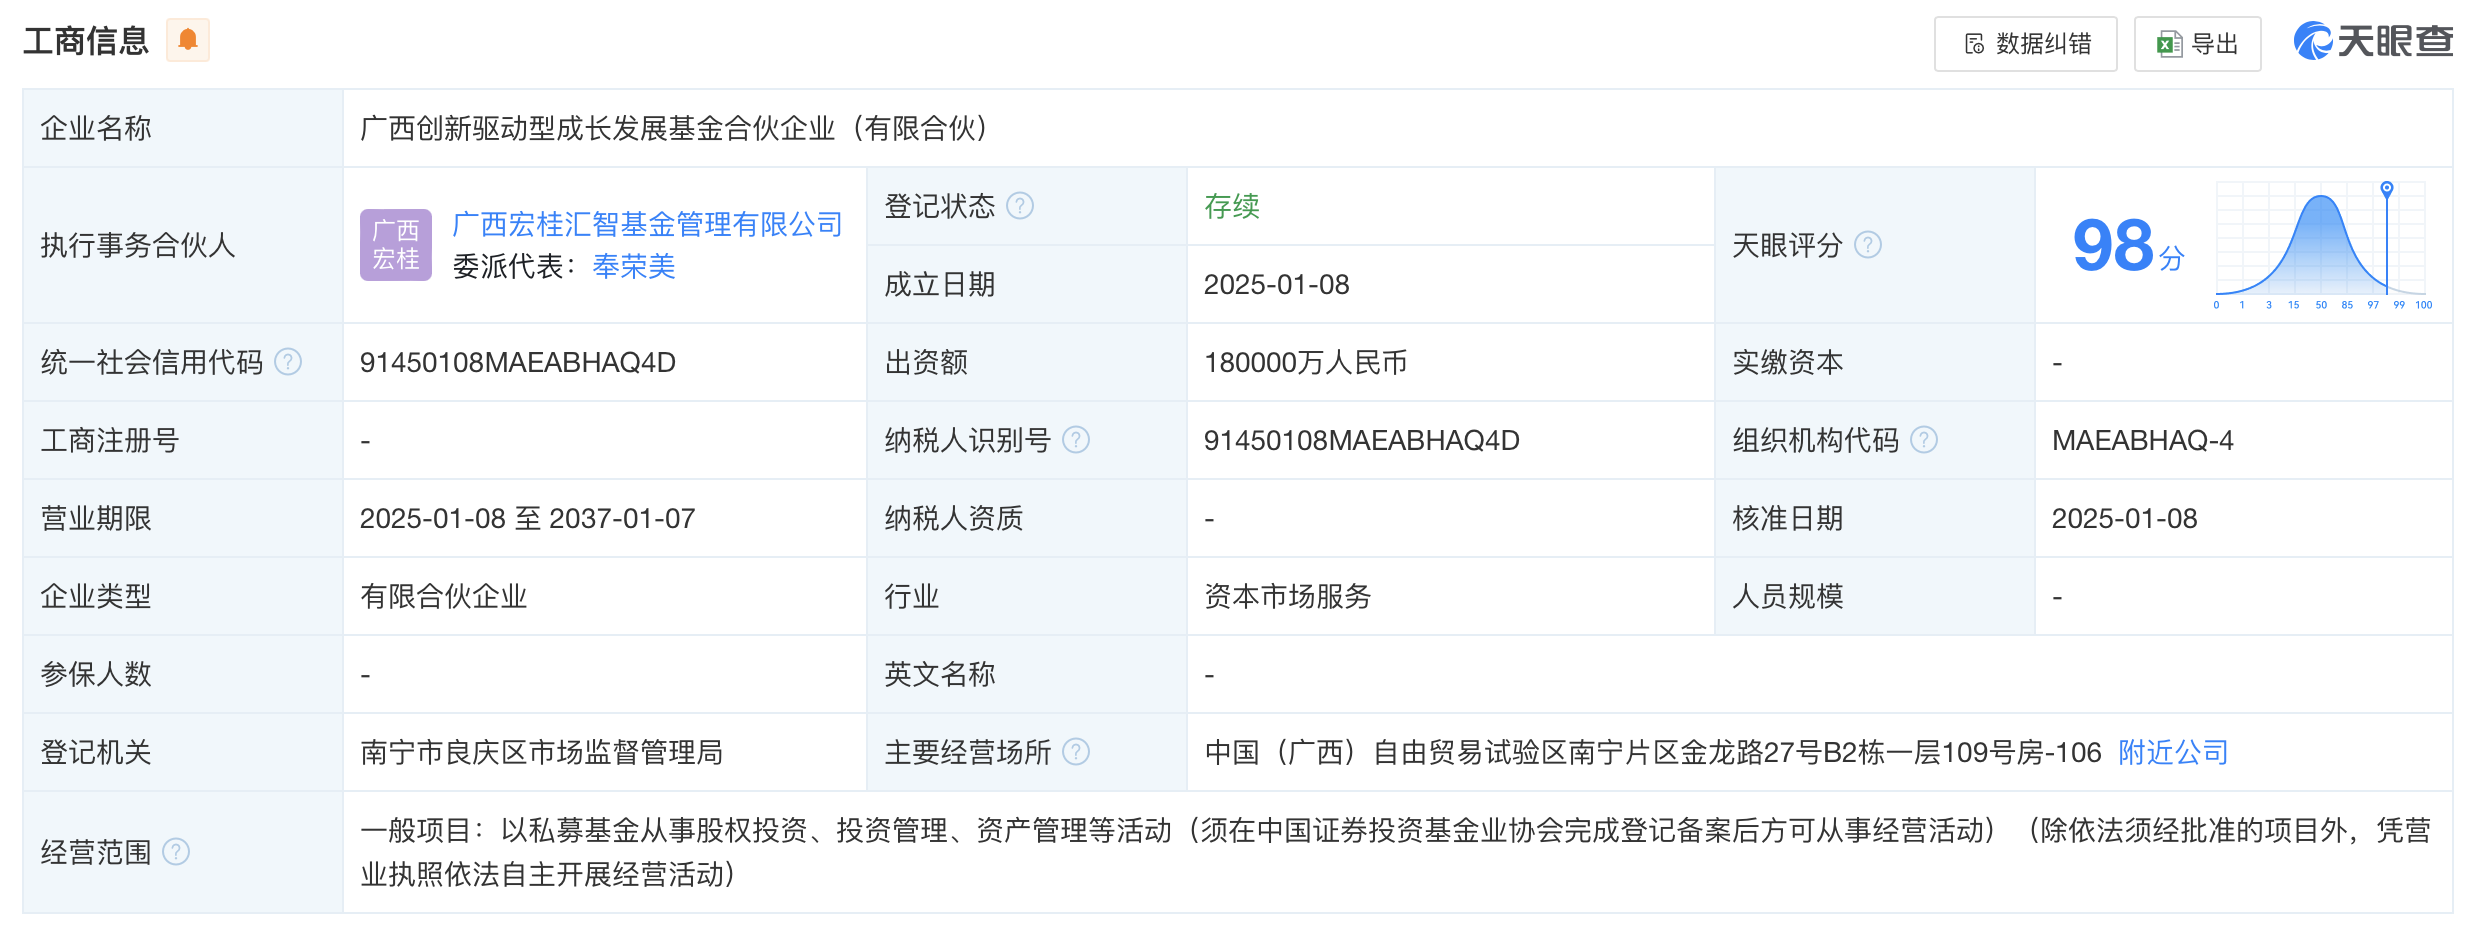Open the 广西宏桂汇智基金管理有限公司 company link
The height and width of the screenshot is (928, 2472).
click(x=646, y=224)
